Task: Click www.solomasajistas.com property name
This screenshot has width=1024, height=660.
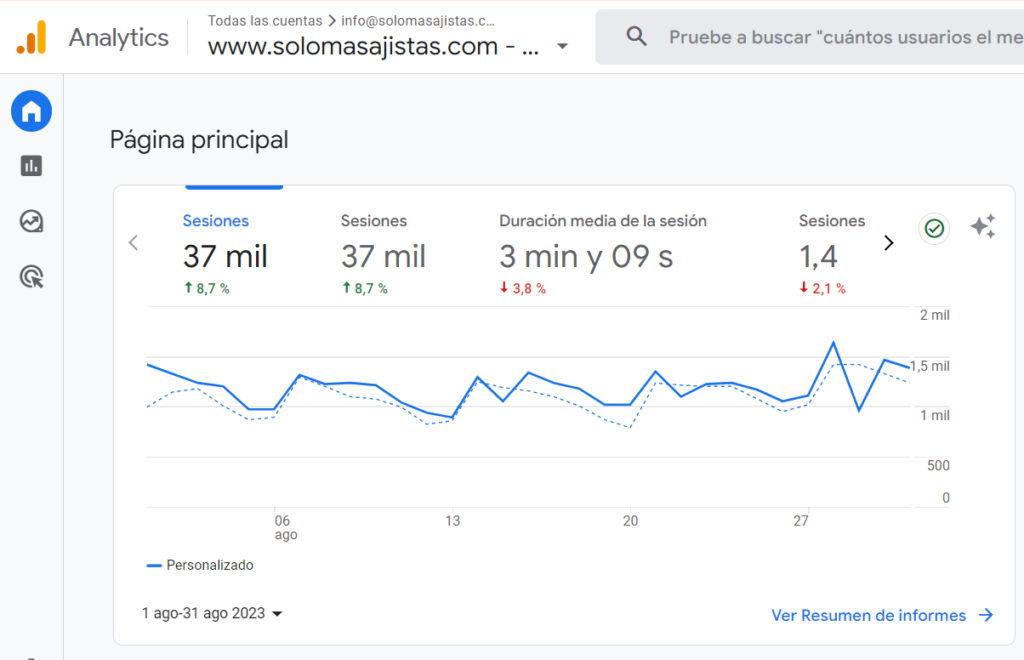Action: pos(374,46)
